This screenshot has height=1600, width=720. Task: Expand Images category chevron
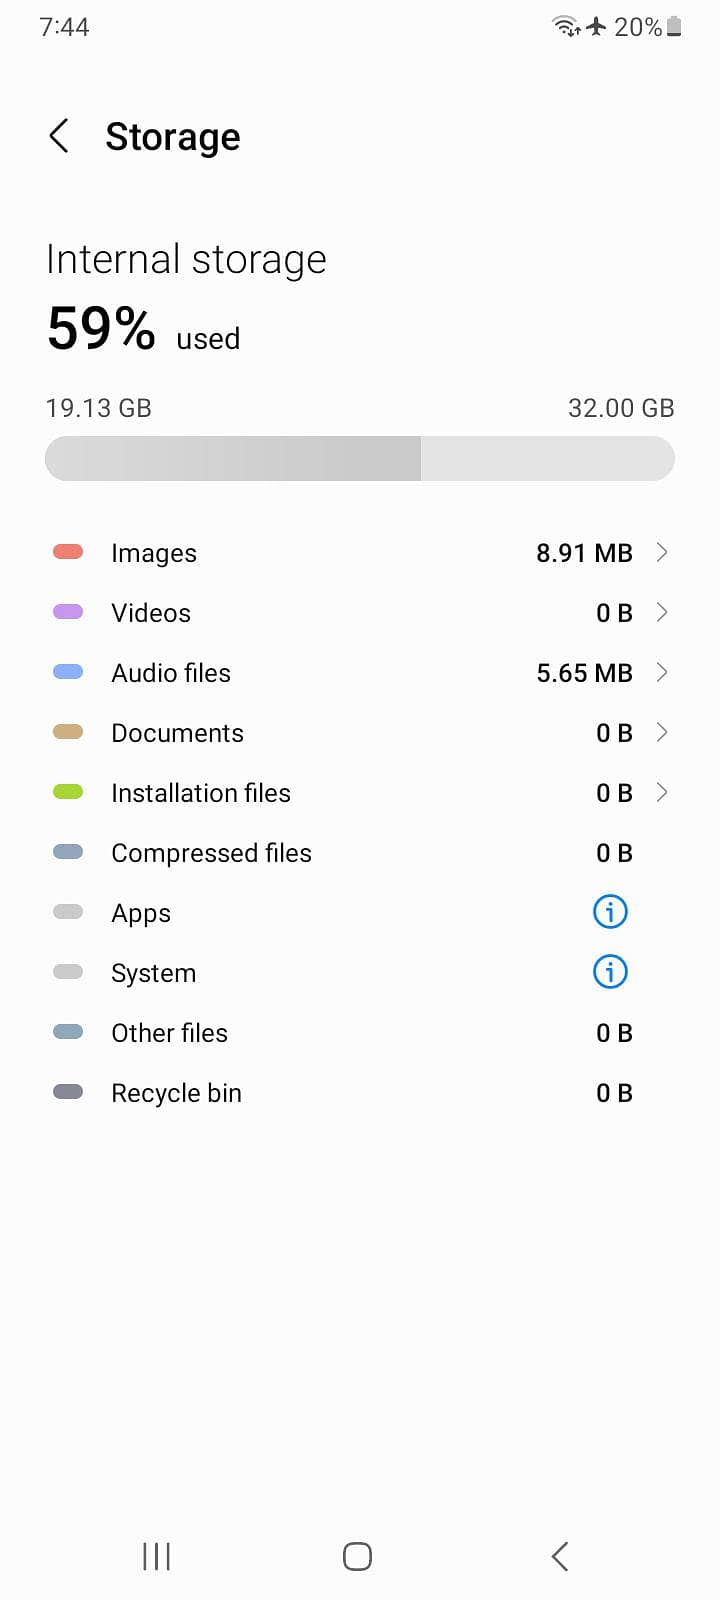coord(661,552)
